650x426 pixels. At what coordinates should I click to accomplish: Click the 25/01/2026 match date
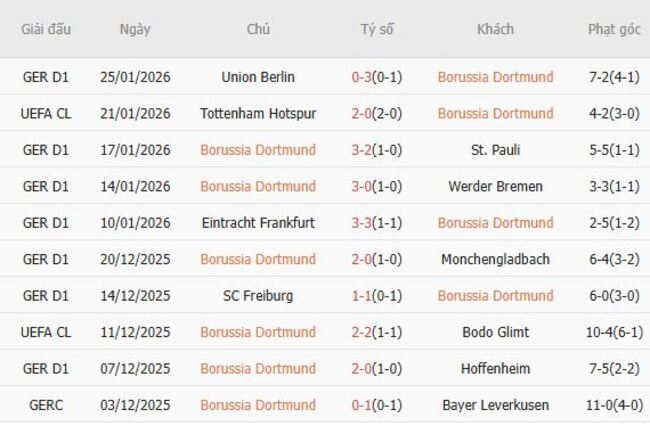click(135, 77)
